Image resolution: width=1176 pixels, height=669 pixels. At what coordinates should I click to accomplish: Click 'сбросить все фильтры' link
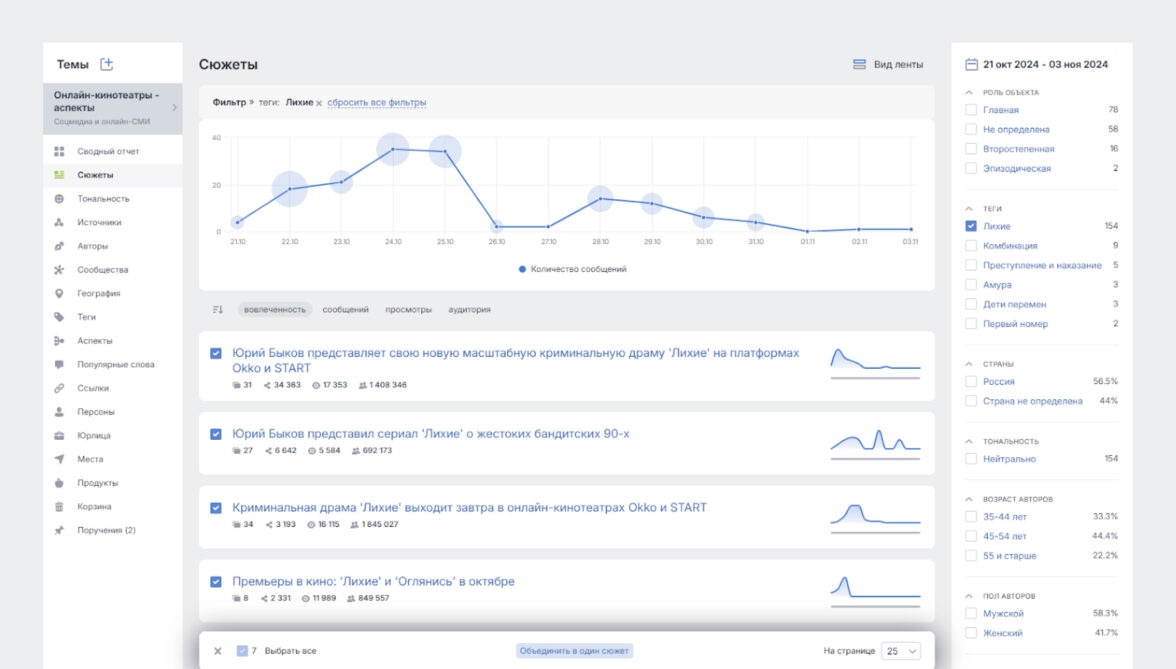coord(376,103)
